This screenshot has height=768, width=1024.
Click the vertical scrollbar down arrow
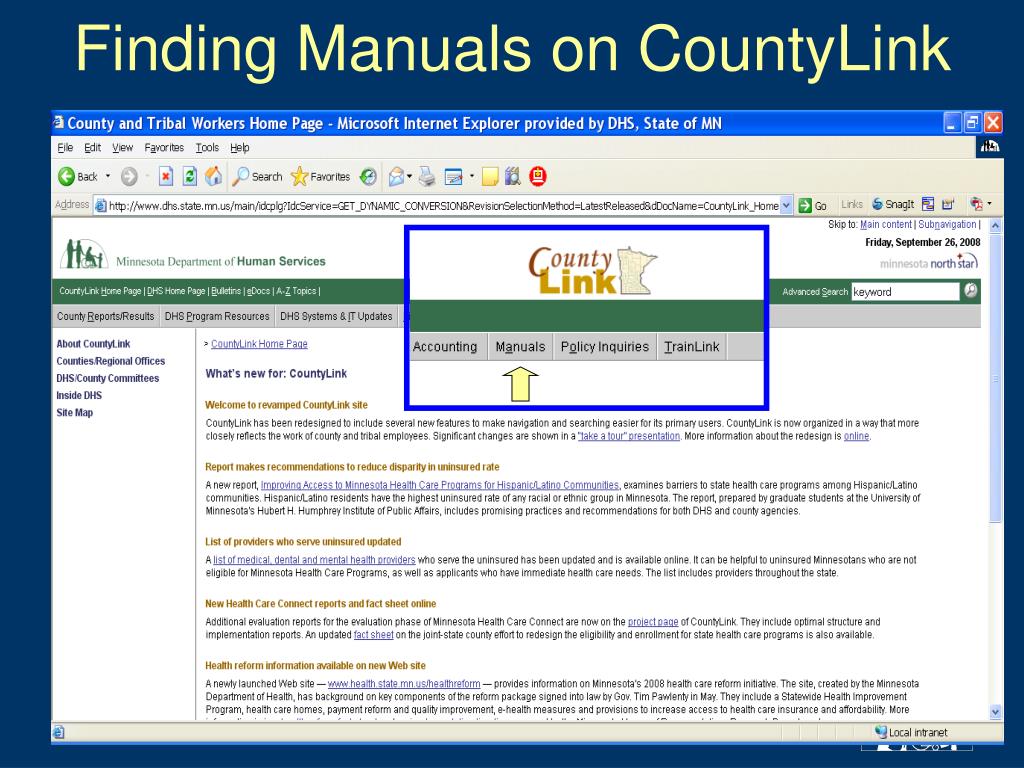(x=995, y=712)
